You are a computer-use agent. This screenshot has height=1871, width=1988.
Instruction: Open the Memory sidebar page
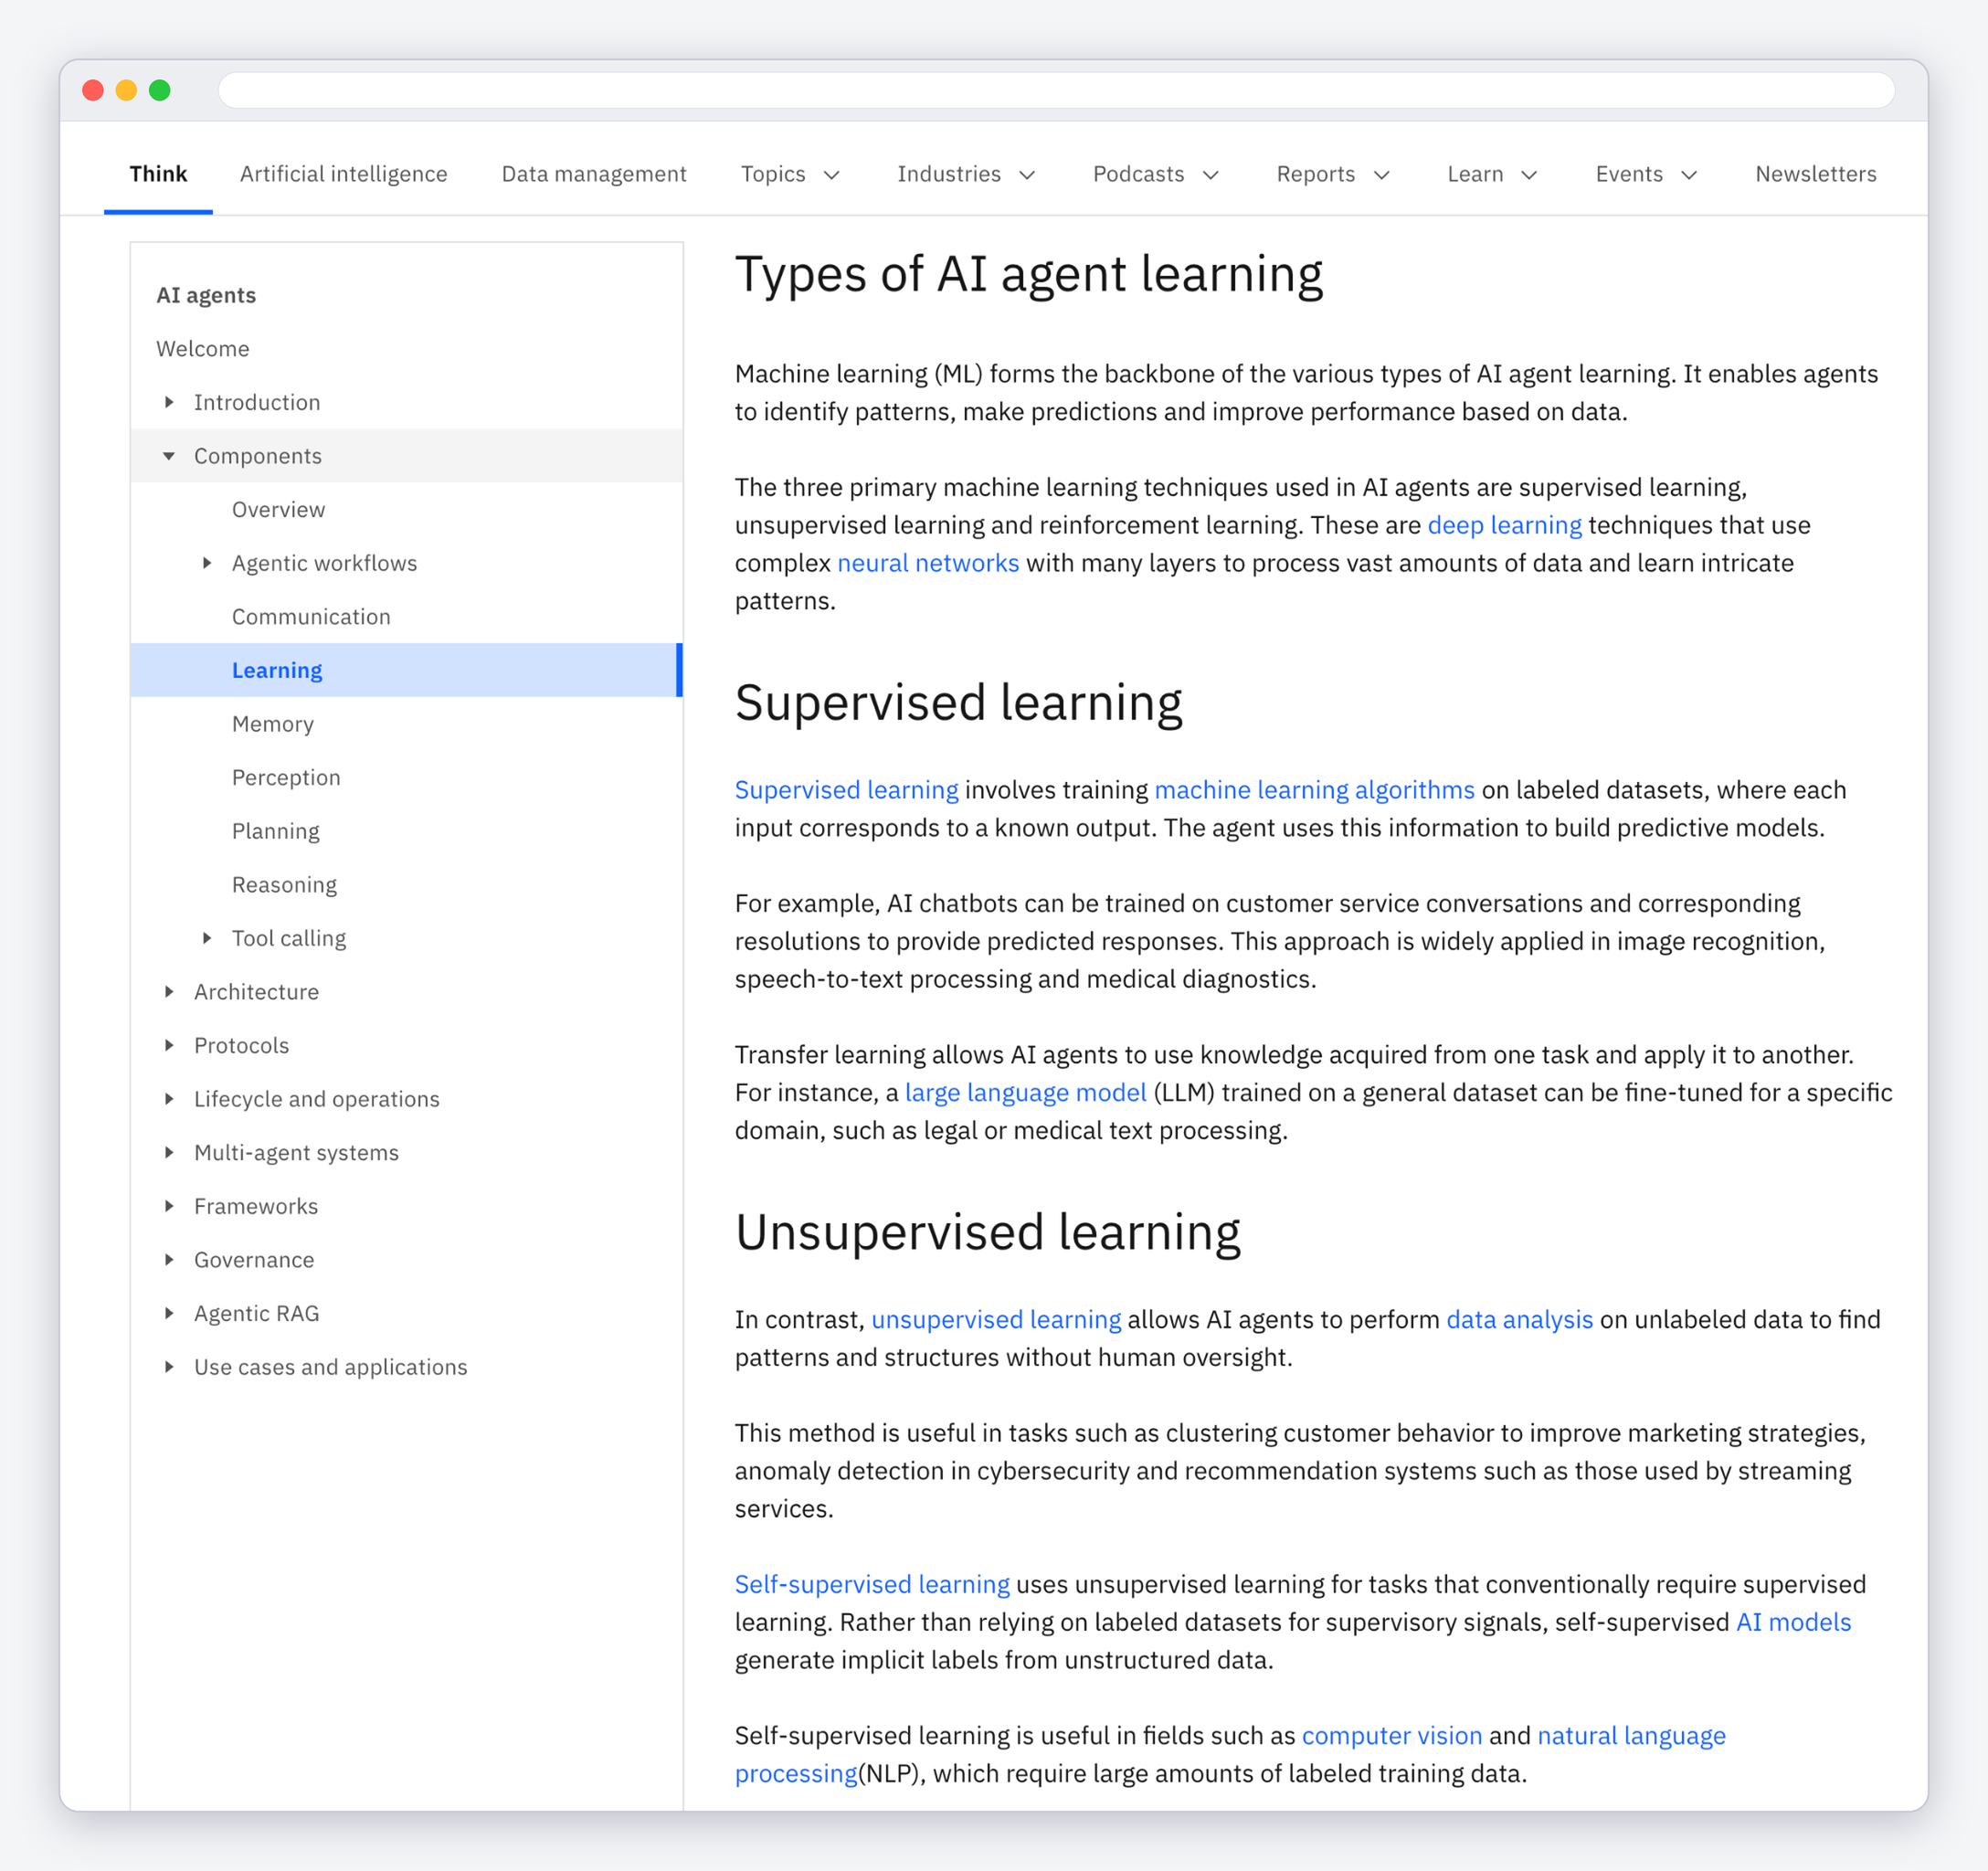273,724
